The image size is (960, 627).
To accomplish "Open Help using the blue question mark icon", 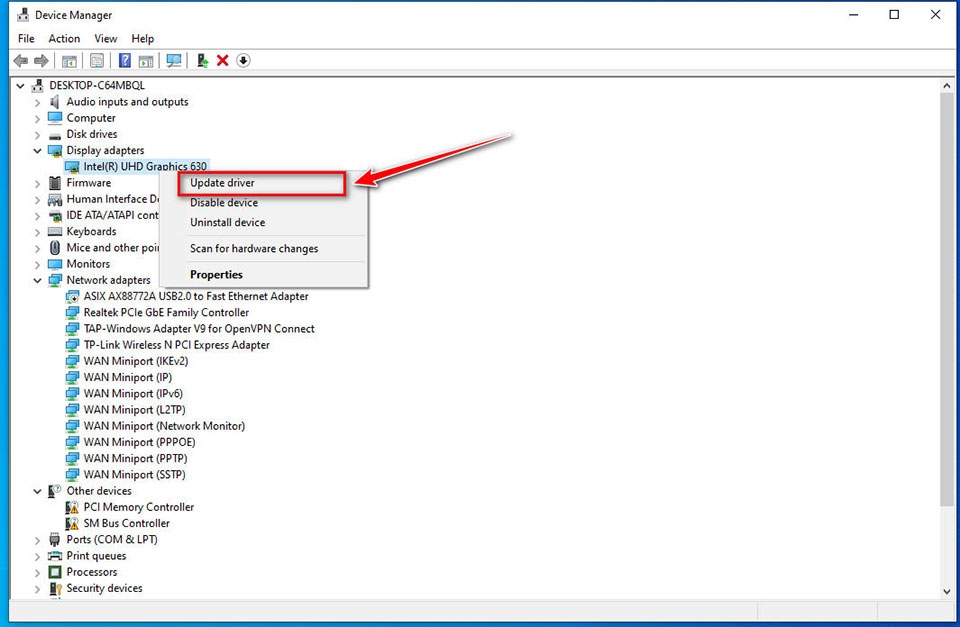I will pos(124,60).
